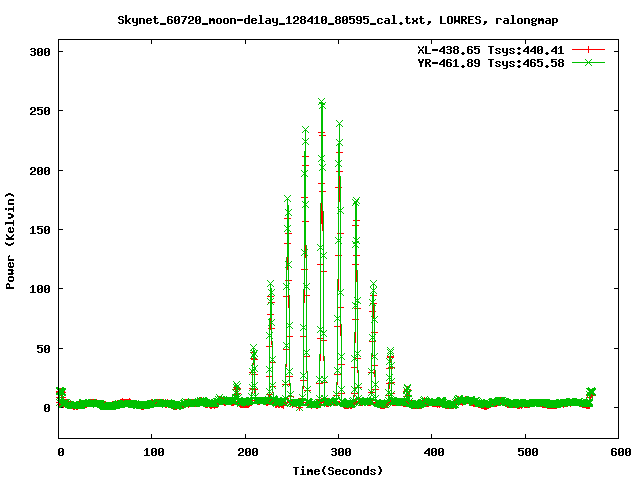Select the 'YR-461.89 Tsys:465.58' legend entry
Viewport: 640px width, 480px height.
pos(490,63)
